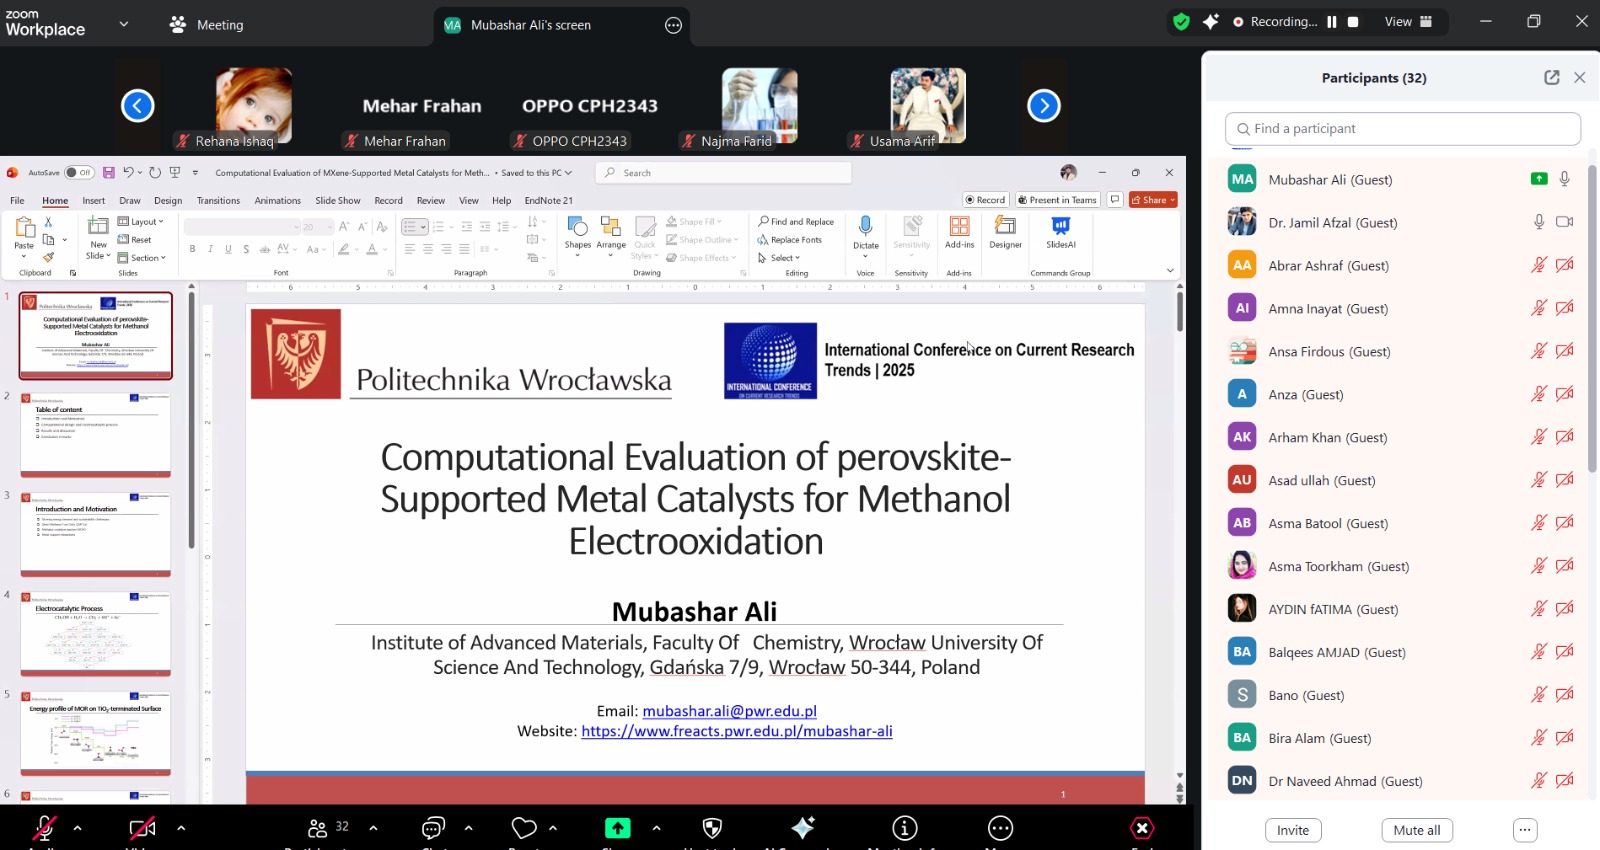Open the Zoom Workplace dropdown chevron
Screen dimensions: 1600x850
(124, 24)
